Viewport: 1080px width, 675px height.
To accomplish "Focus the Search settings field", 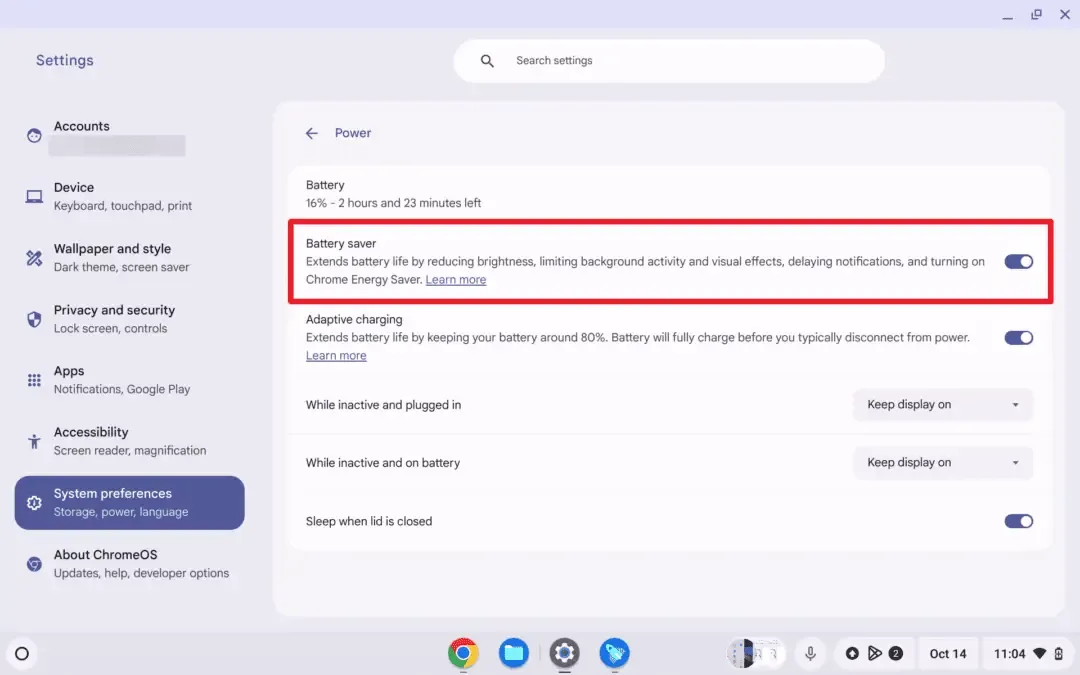I will coord(669,61).
